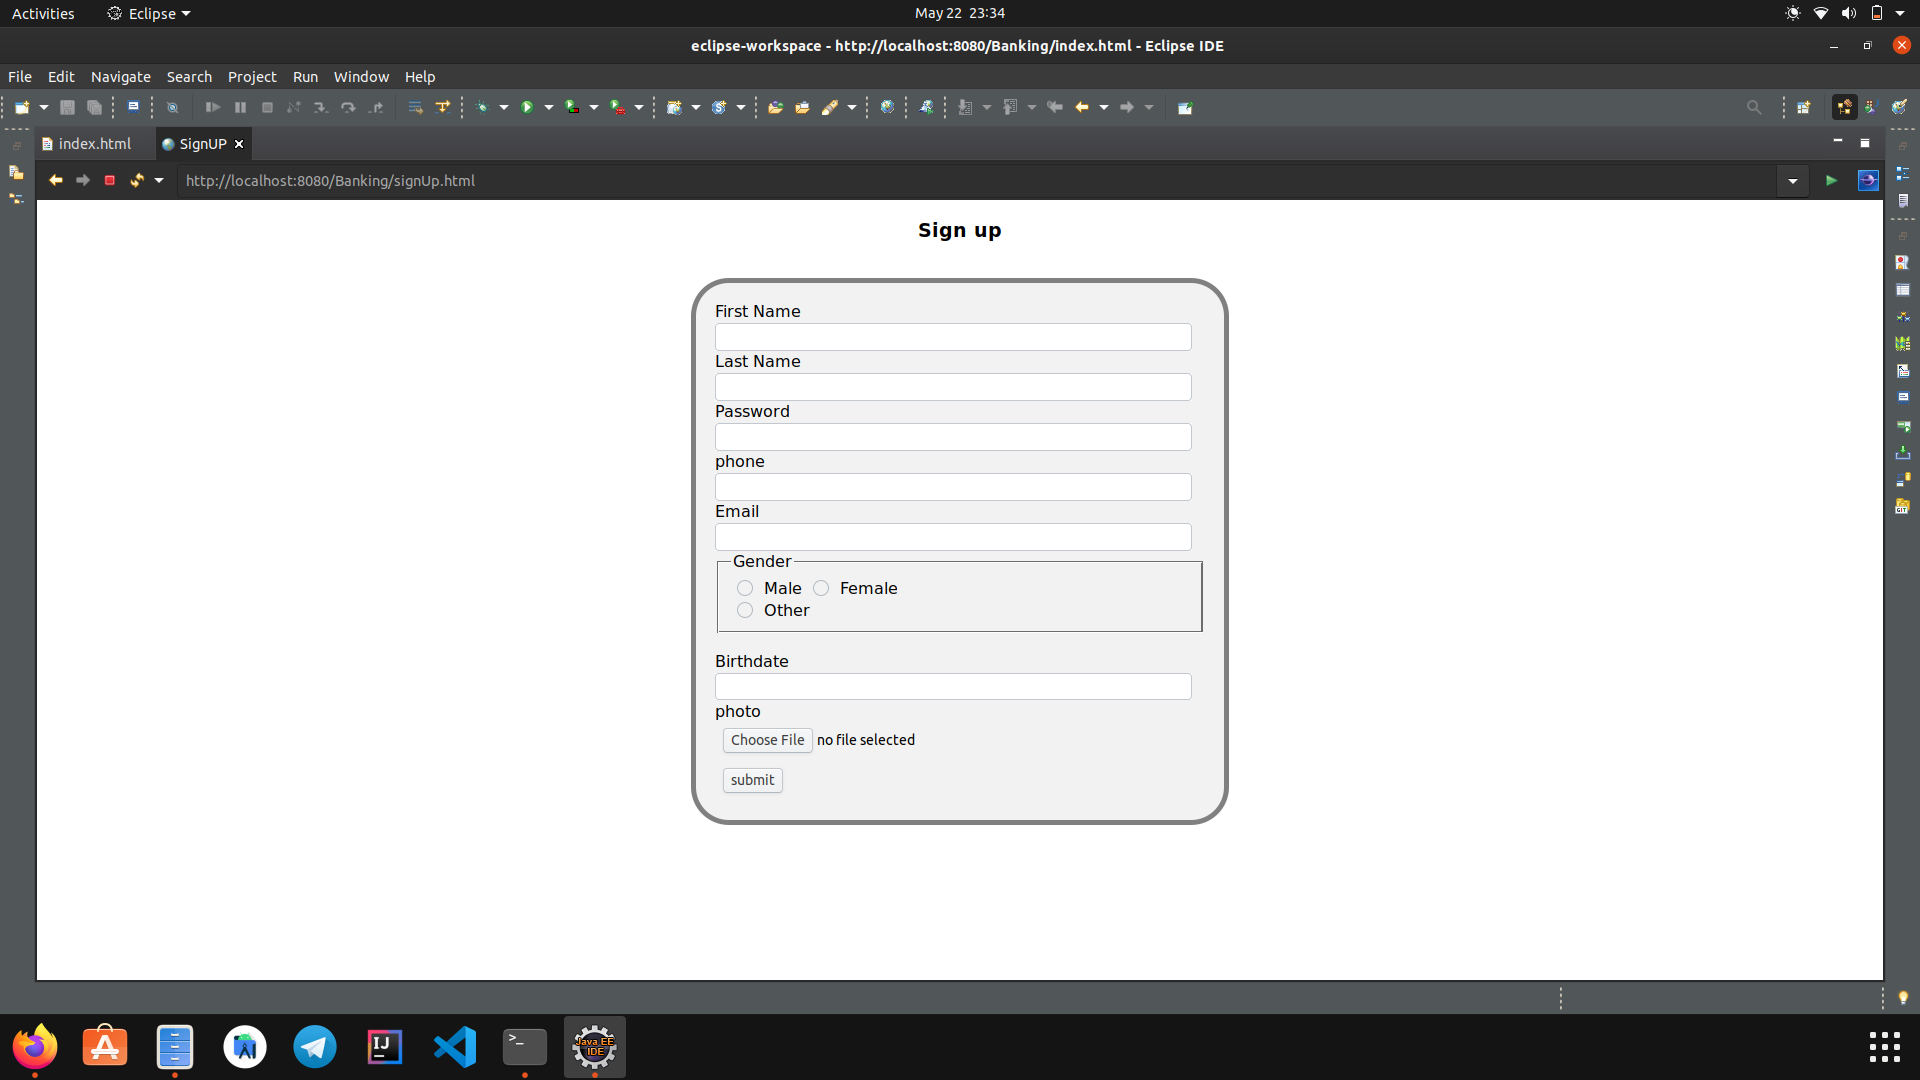This screenshot has height=1080, width=1920.
Task: Click the green Run button in toolbar
Action: click(527, 107)
